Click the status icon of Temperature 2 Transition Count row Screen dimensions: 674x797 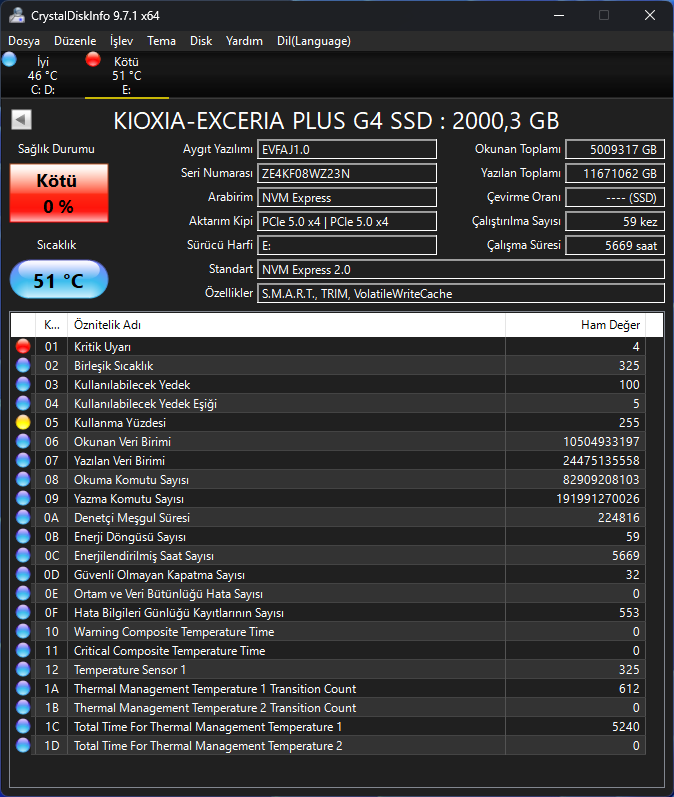[23, 708]
